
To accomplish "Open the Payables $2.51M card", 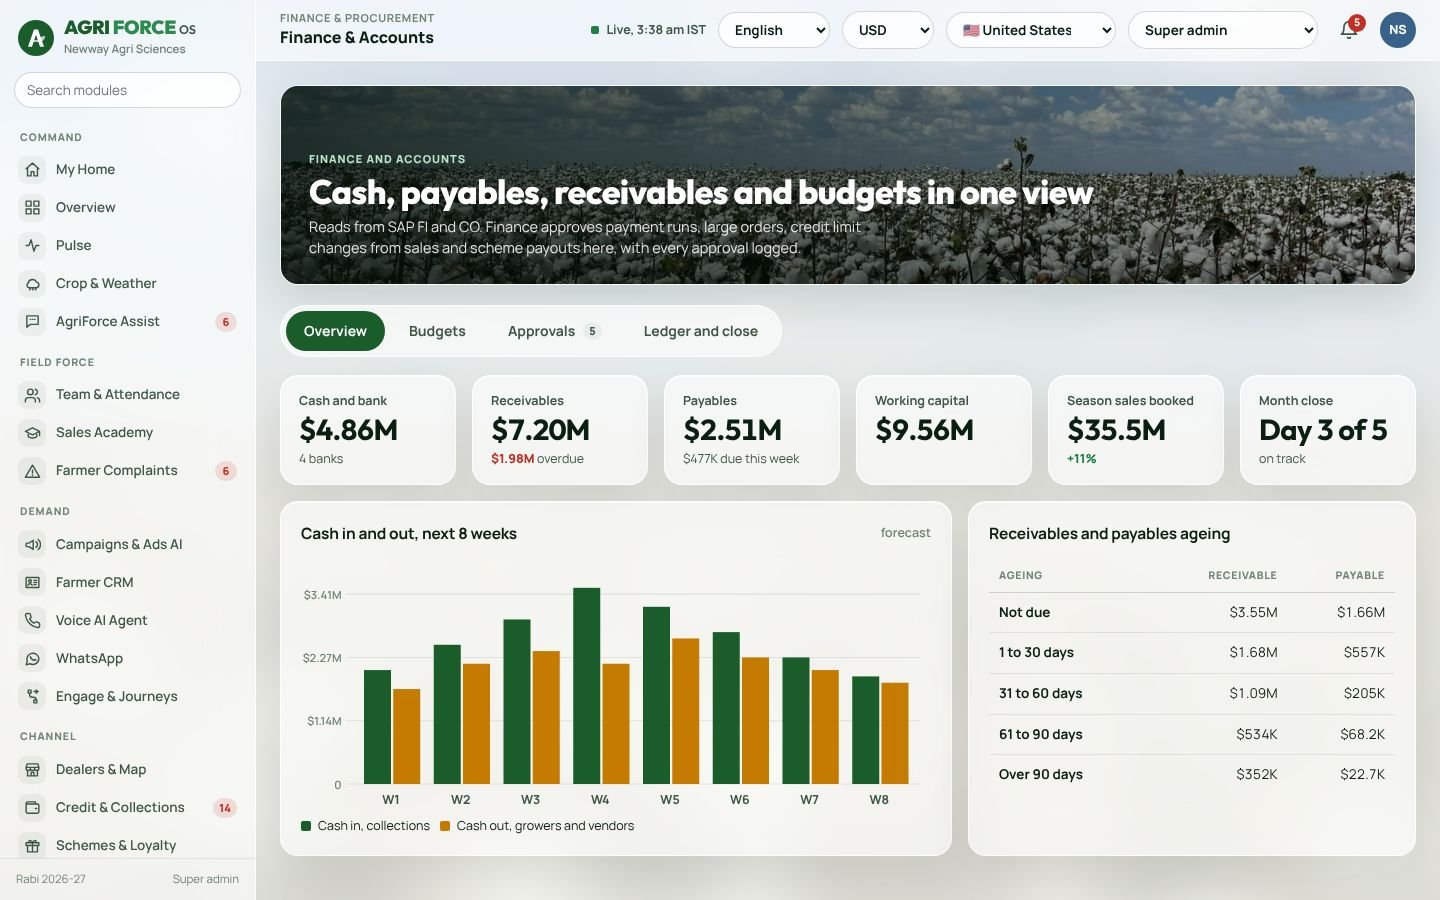I will [752, 430].
